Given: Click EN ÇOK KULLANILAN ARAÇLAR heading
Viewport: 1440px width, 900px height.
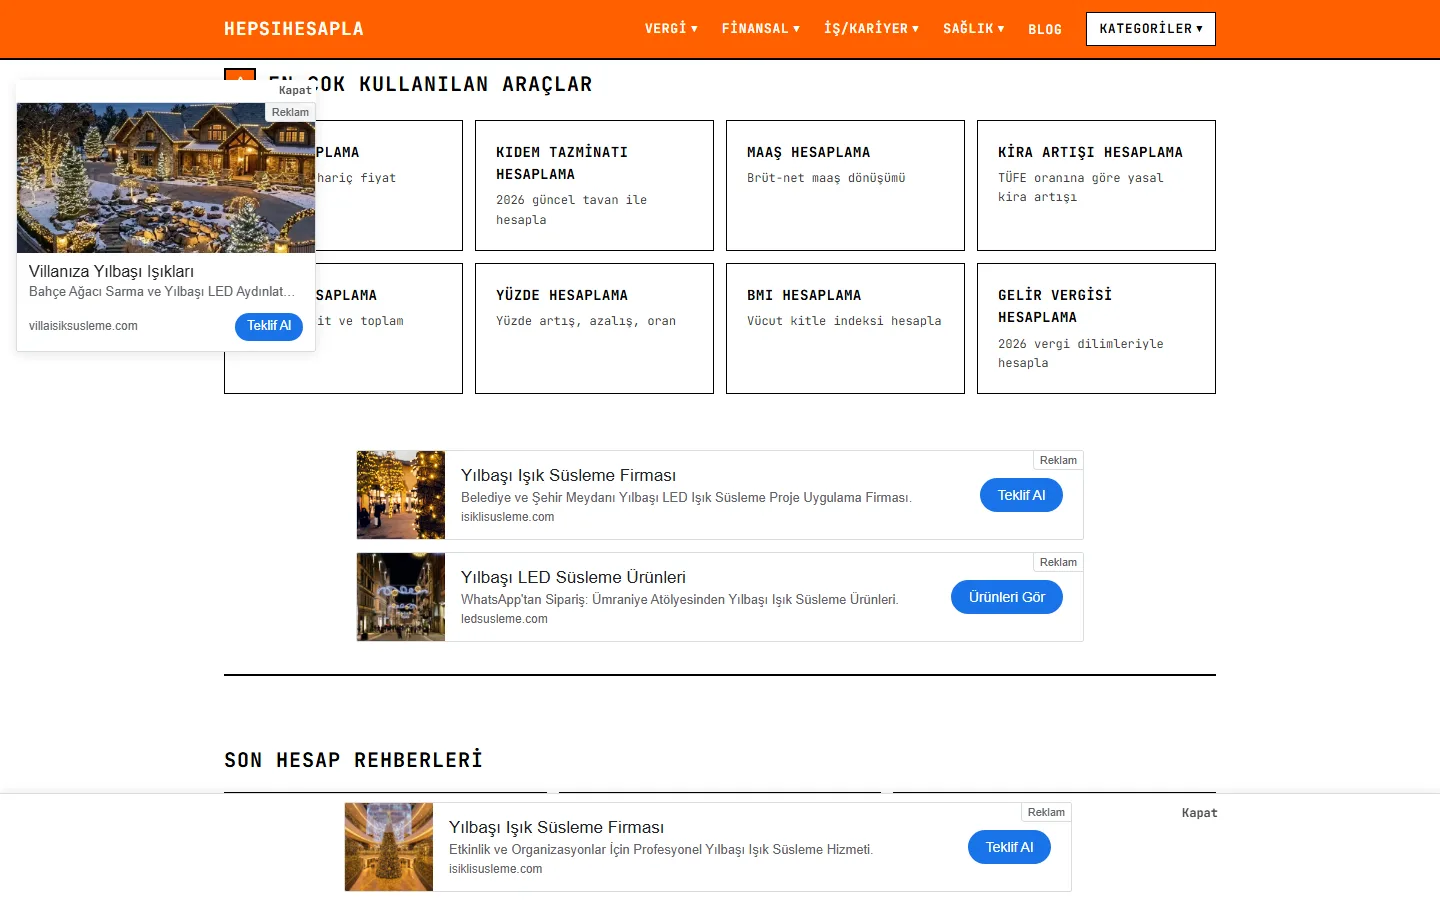Looking at the screenshot, I should pos(430,84).
